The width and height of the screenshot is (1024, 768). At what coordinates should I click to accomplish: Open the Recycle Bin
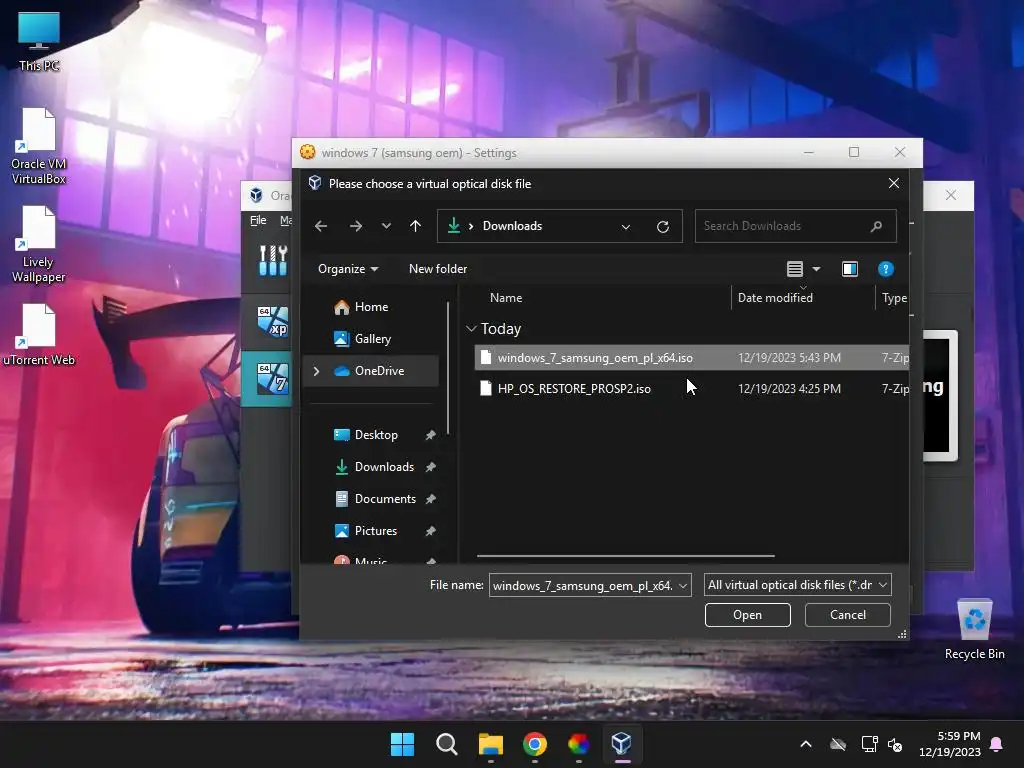(974, 630)
